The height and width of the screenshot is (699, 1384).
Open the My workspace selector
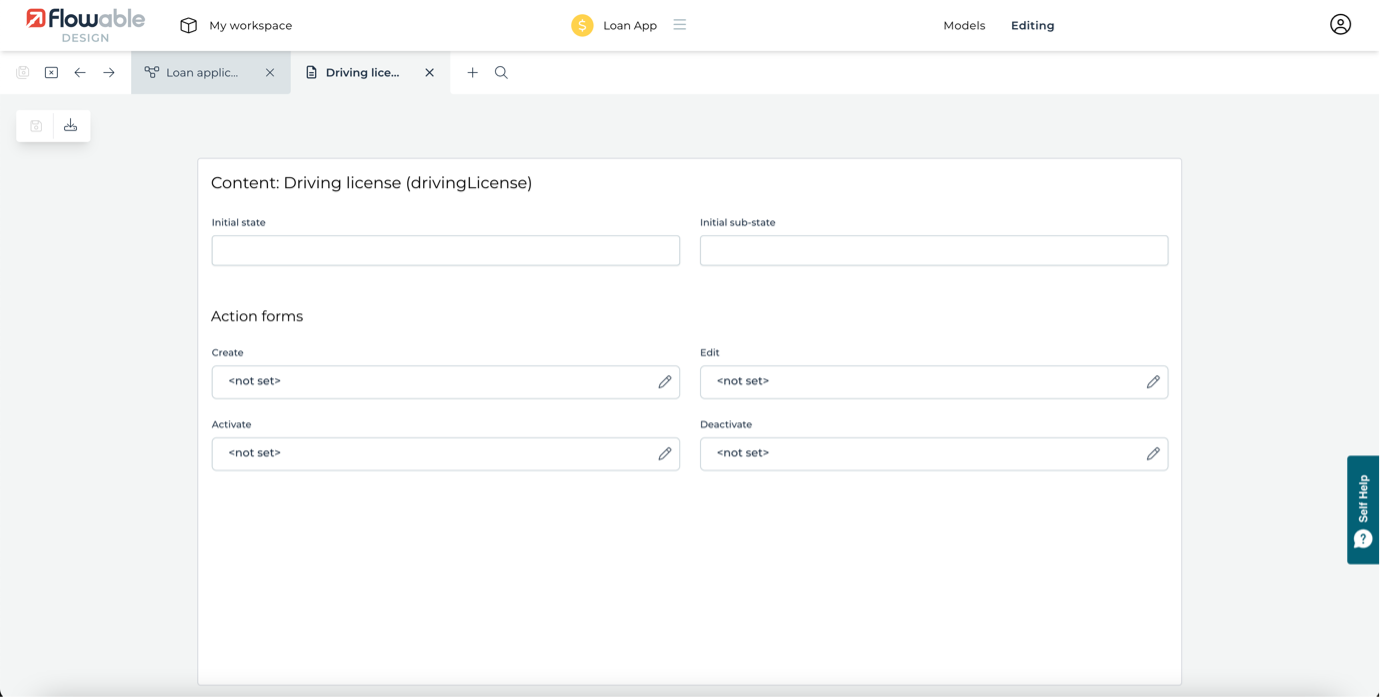tap(236, 26)
